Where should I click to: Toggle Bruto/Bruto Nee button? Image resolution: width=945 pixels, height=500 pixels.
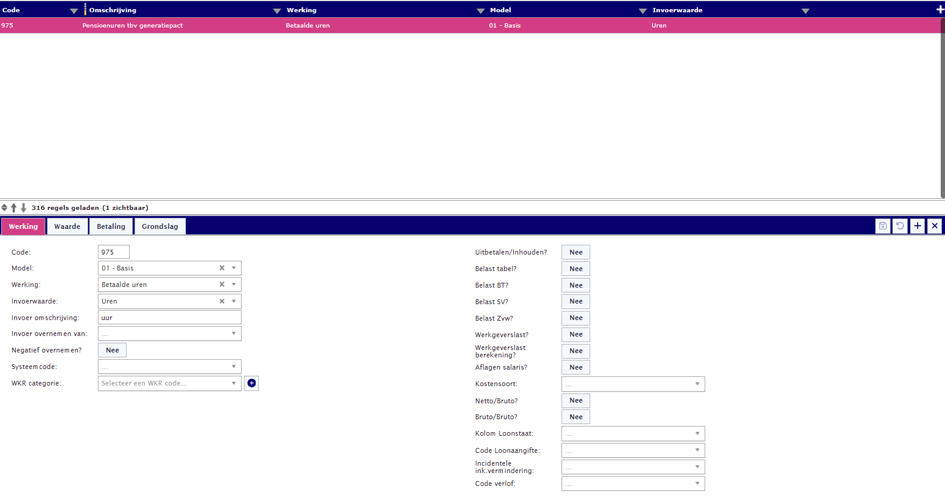[576, 417]
